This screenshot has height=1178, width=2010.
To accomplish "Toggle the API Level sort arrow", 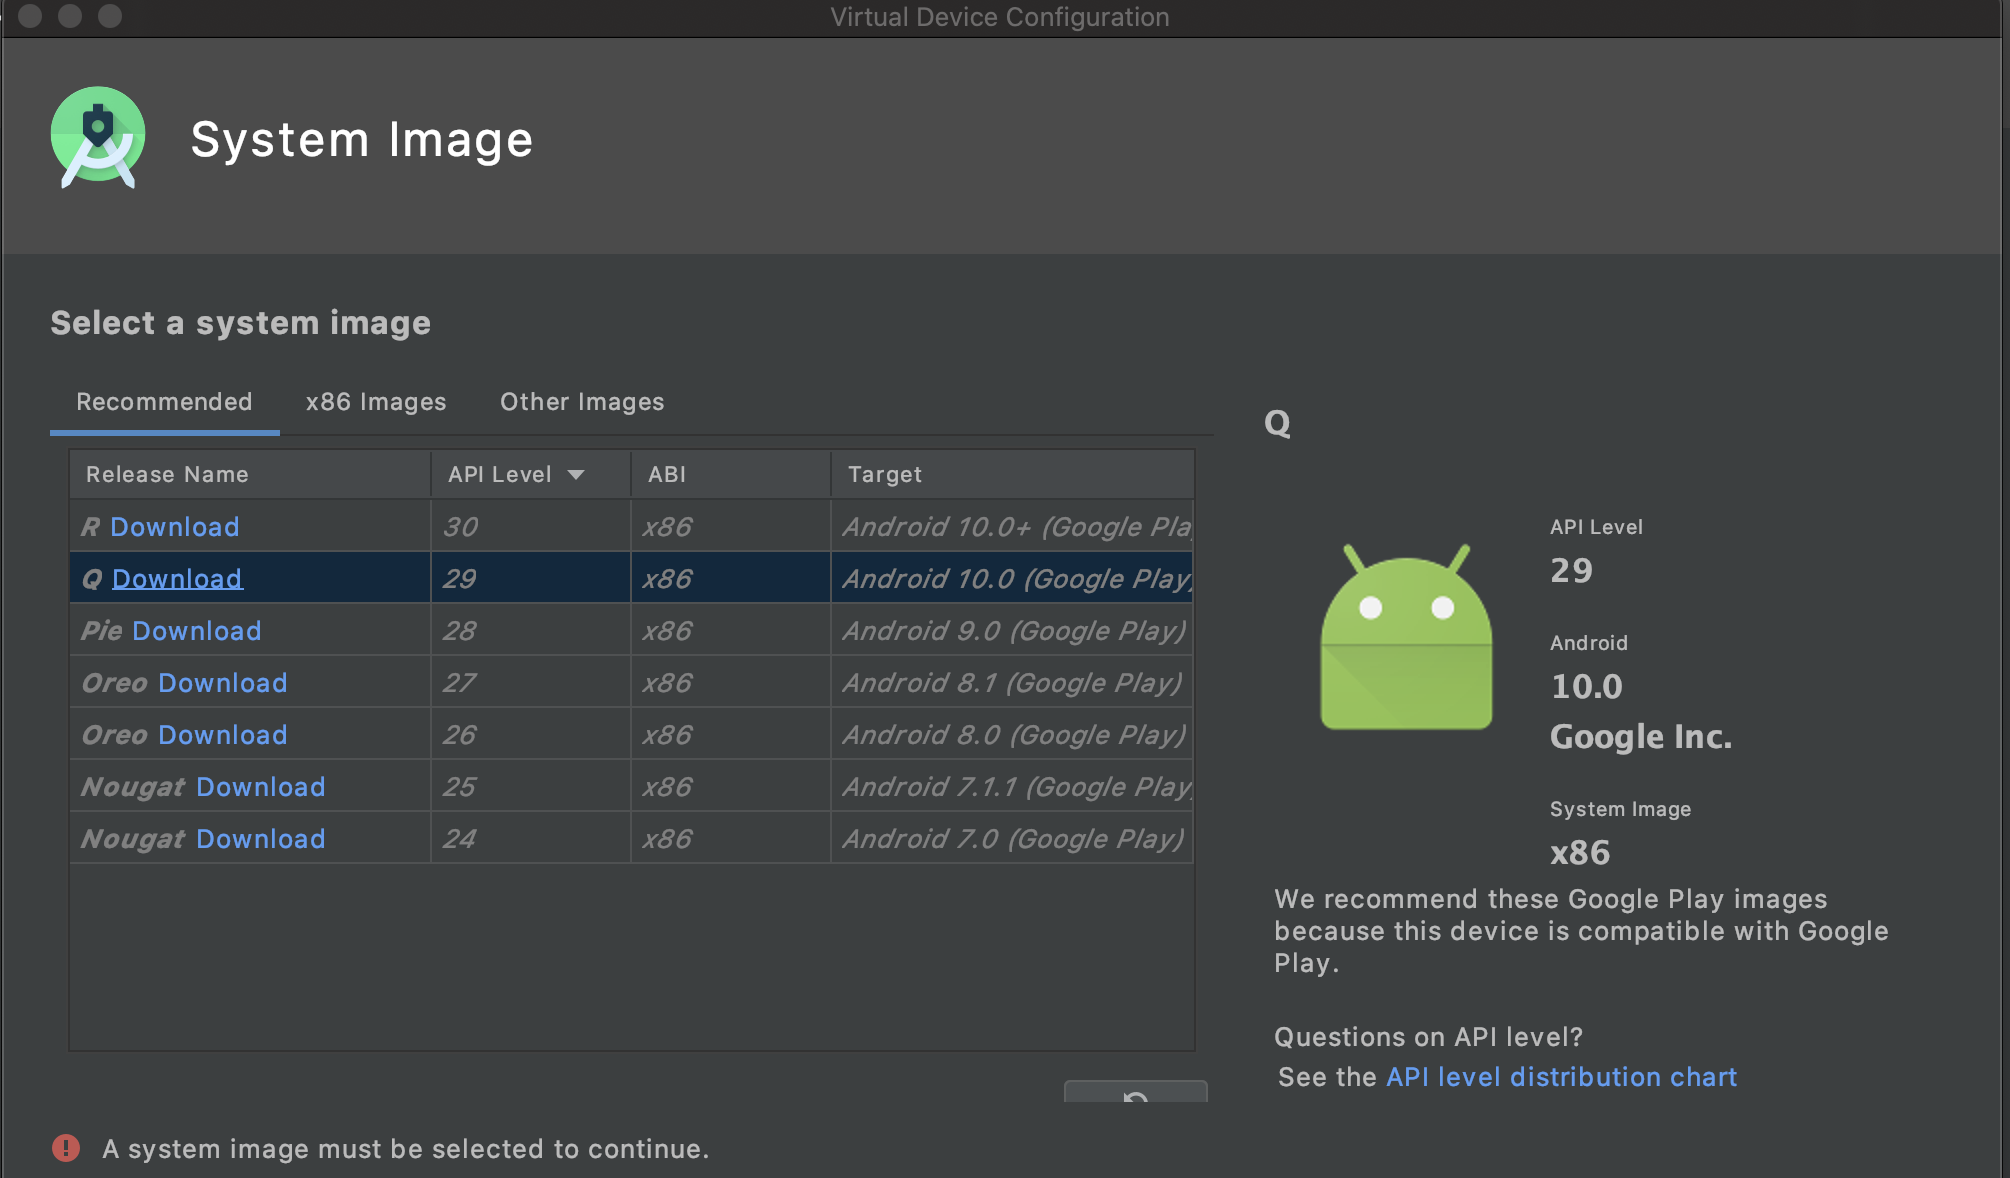I will [576, 474].
